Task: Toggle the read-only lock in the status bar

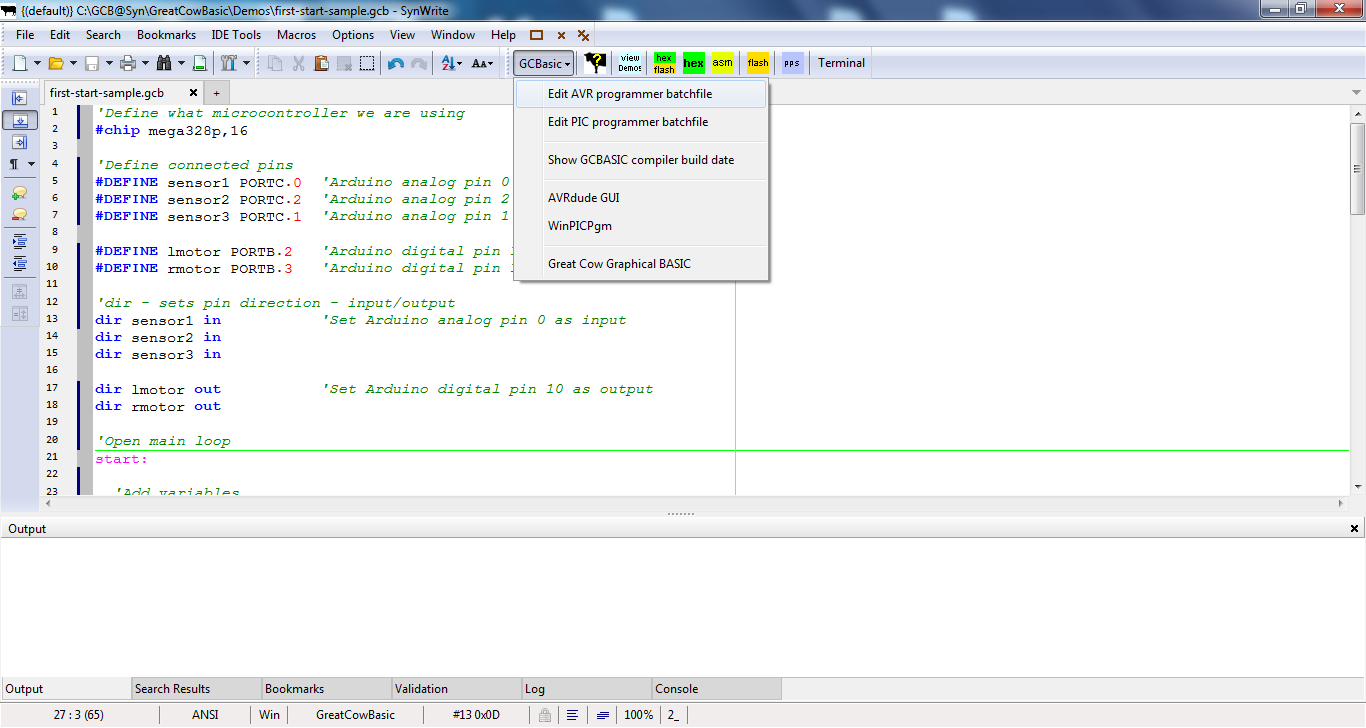Action: click(544, 714)
